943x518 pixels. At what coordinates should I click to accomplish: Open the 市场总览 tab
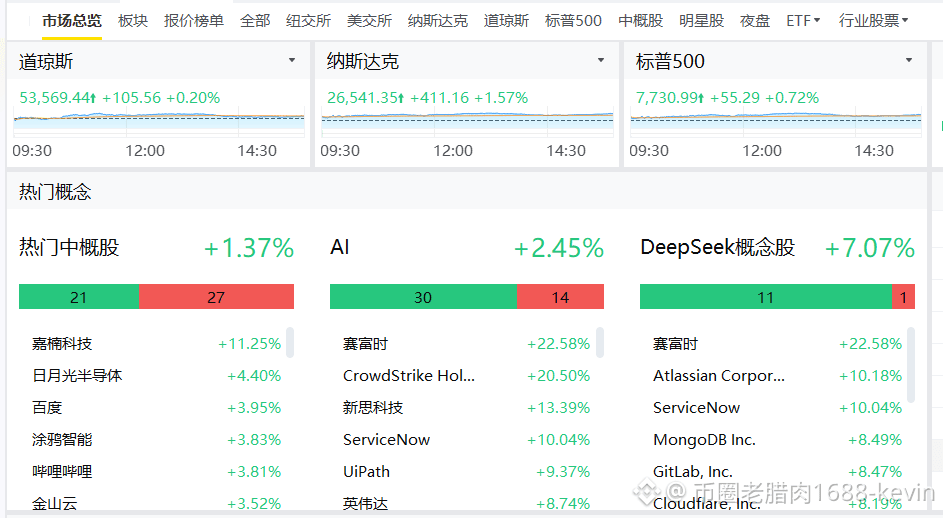click(x=72, y=21)
